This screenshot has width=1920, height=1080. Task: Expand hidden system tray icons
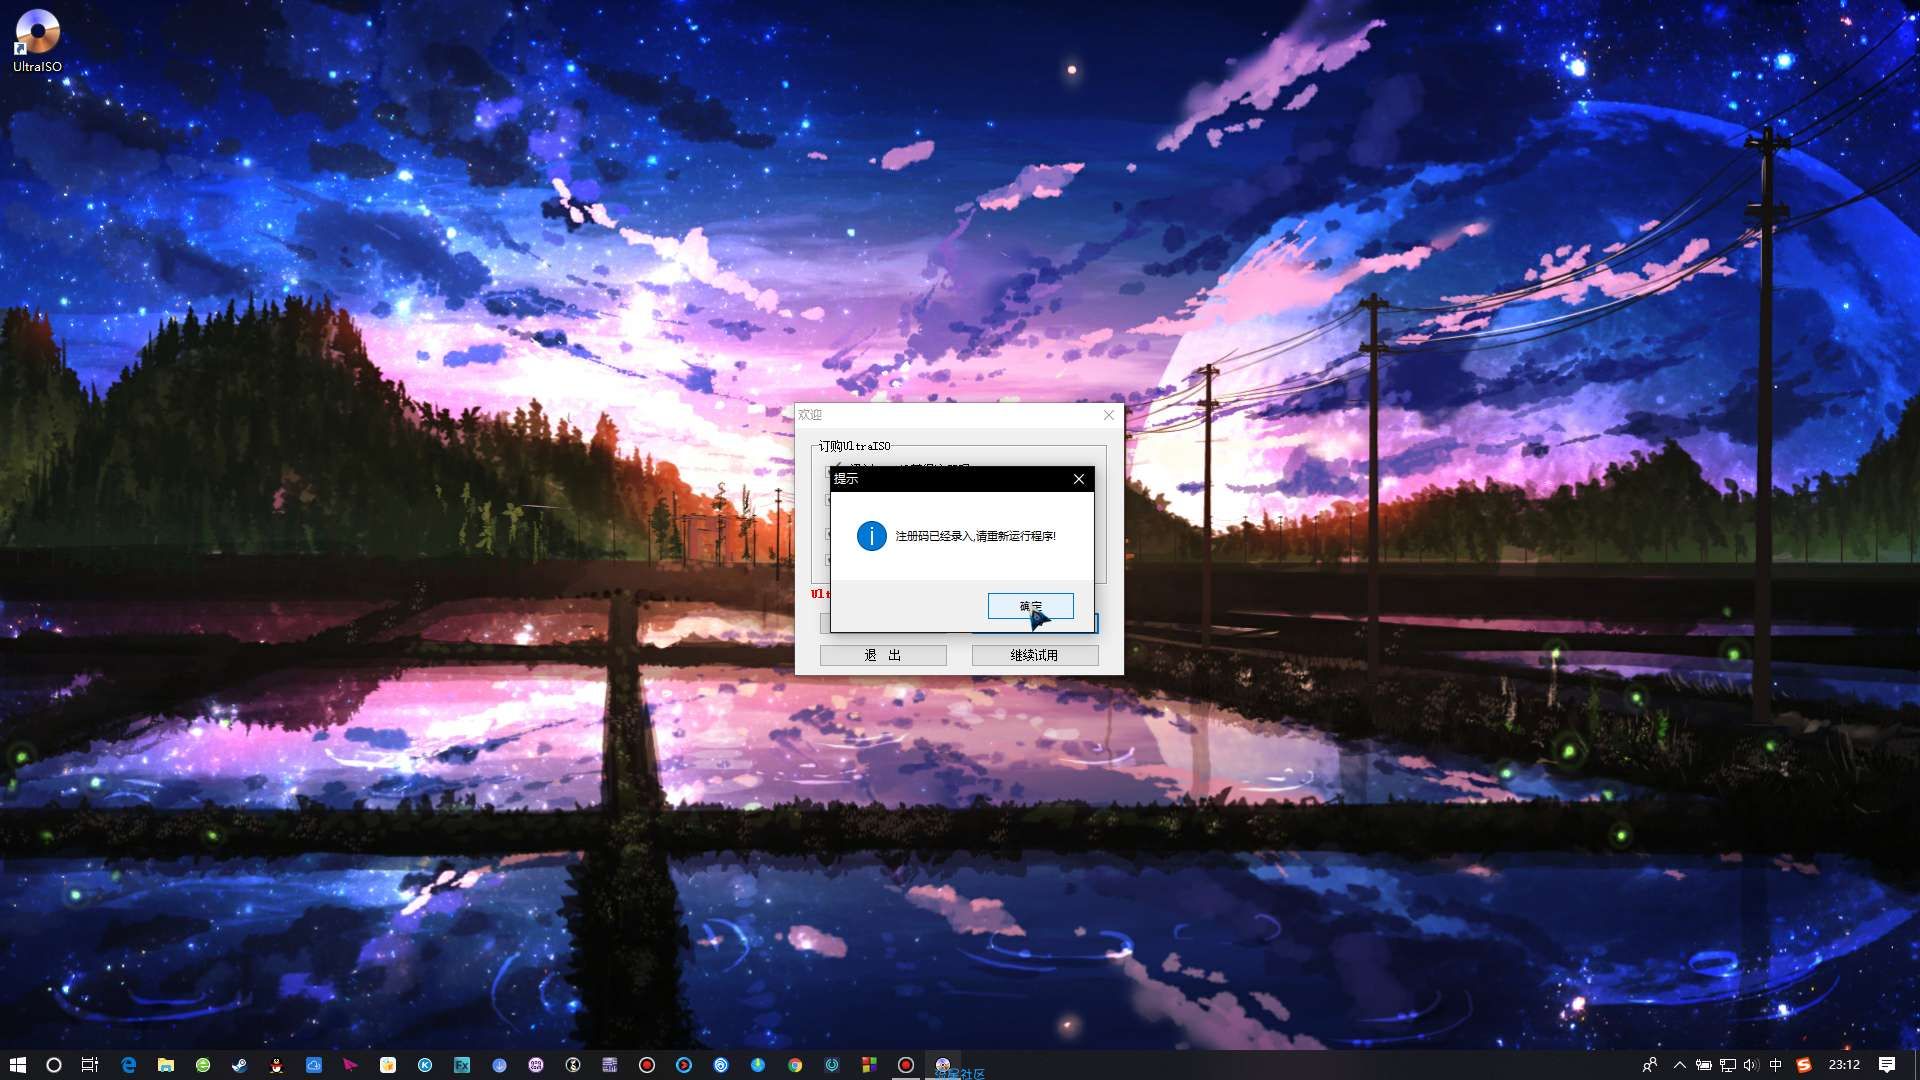1680,1065
